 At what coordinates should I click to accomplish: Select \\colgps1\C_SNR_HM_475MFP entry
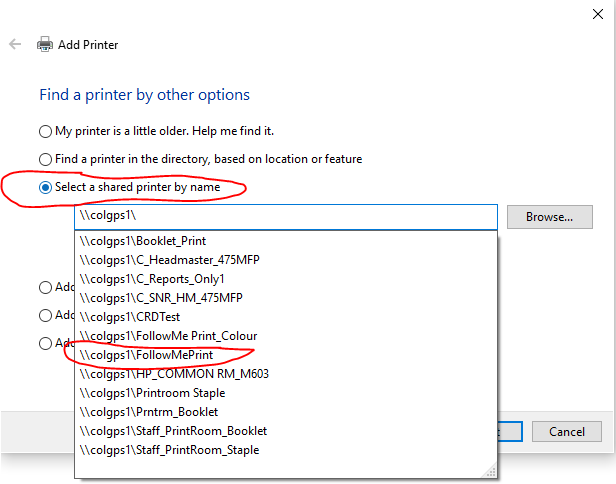tap(161, 298)
